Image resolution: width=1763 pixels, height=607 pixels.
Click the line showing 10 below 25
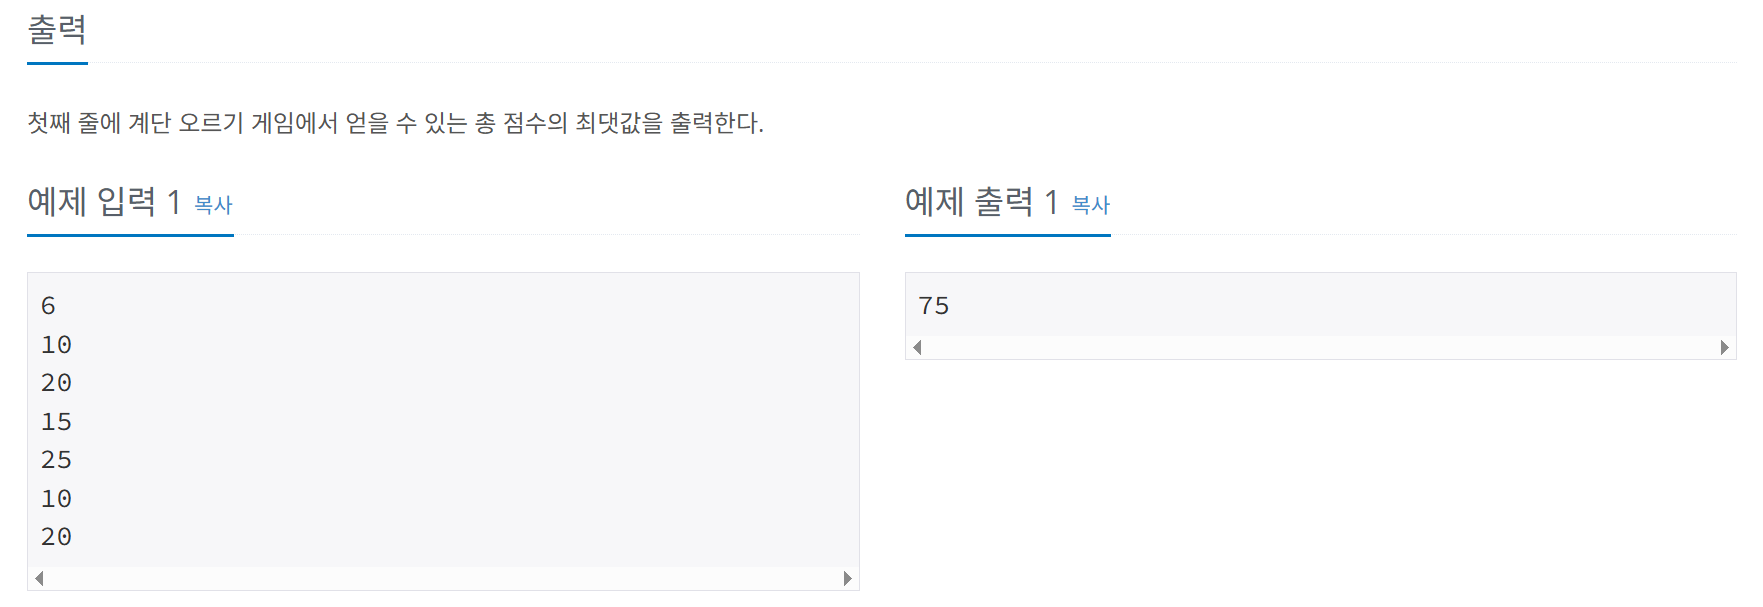pos(56,498)
